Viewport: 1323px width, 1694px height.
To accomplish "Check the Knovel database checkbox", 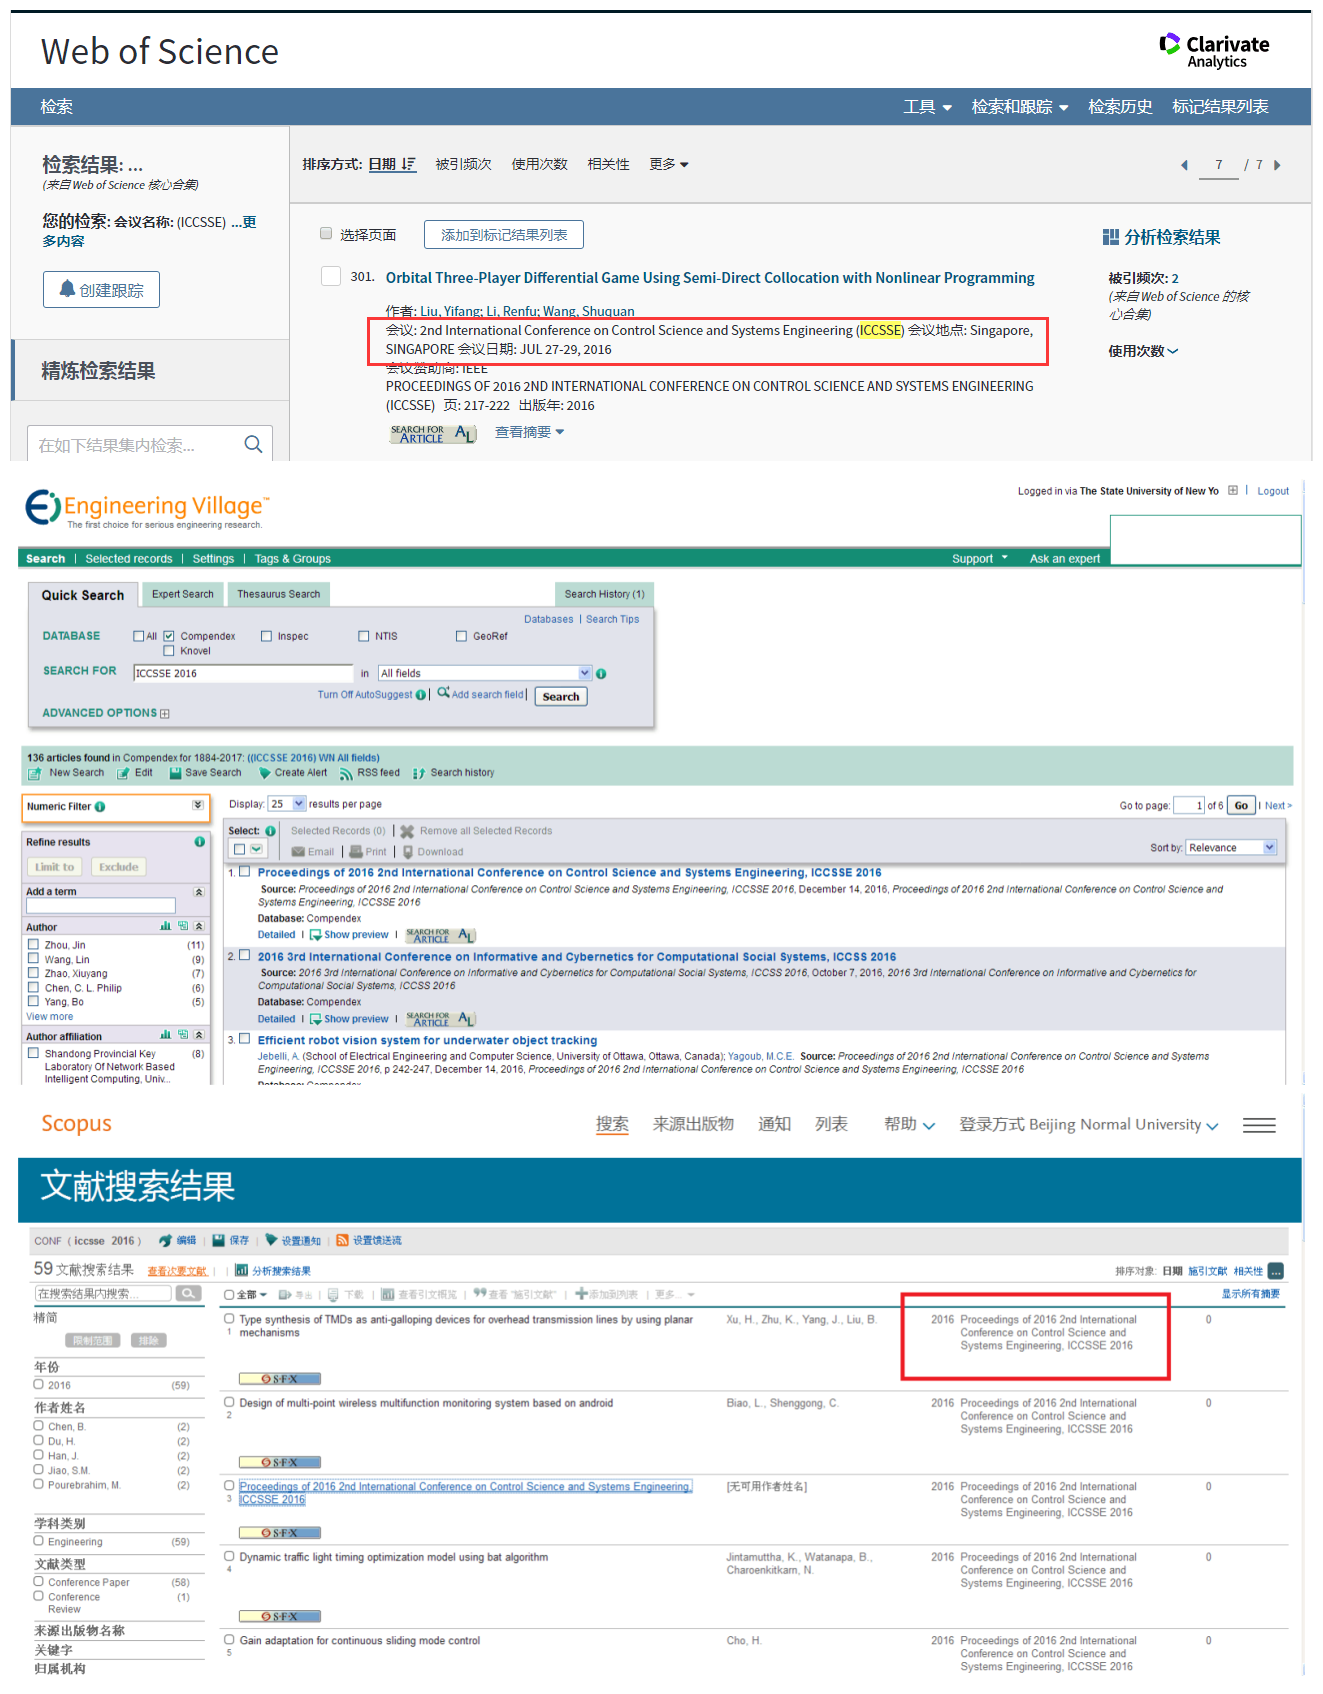I will (x=169, y=651).
